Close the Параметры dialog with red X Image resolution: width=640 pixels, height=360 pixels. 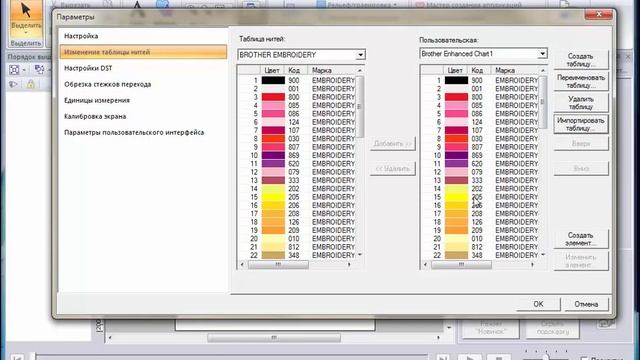pyautogui.click(x=598, y=14)
